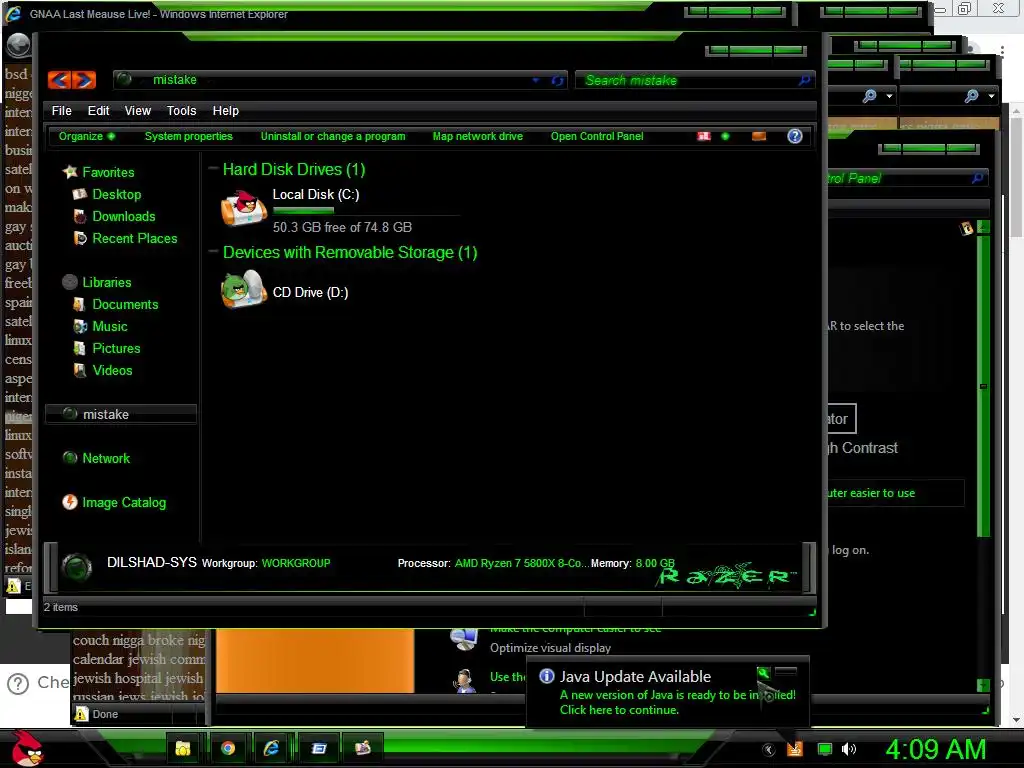
Task: Click the Network green orb icon
Action: tap(70, 458)
